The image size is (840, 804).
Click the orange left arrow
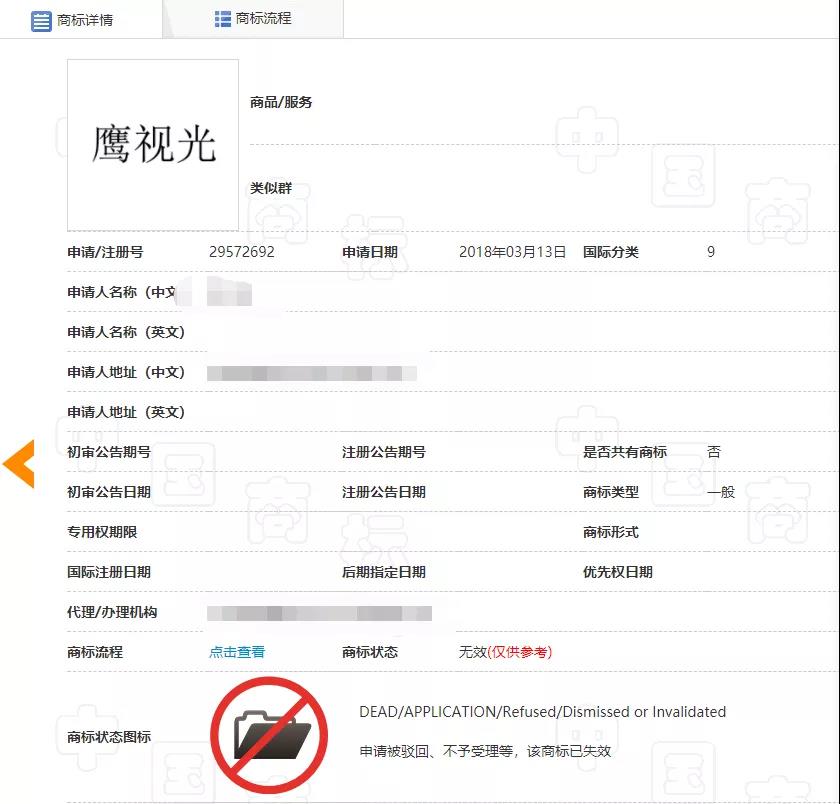click(19, 464)
